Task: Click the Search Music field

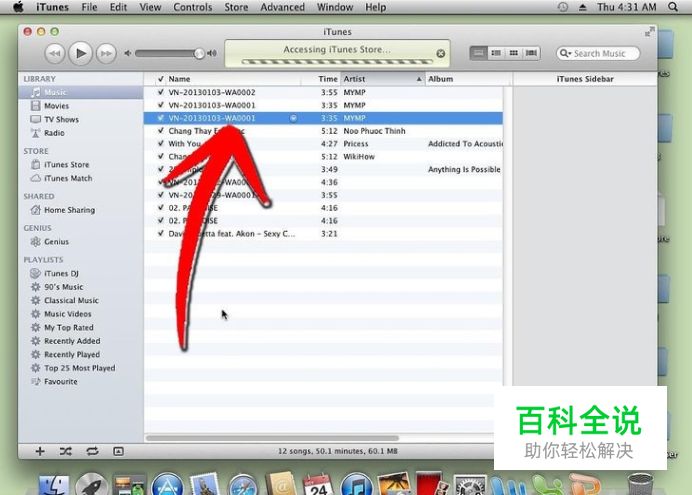Action: 598,53
